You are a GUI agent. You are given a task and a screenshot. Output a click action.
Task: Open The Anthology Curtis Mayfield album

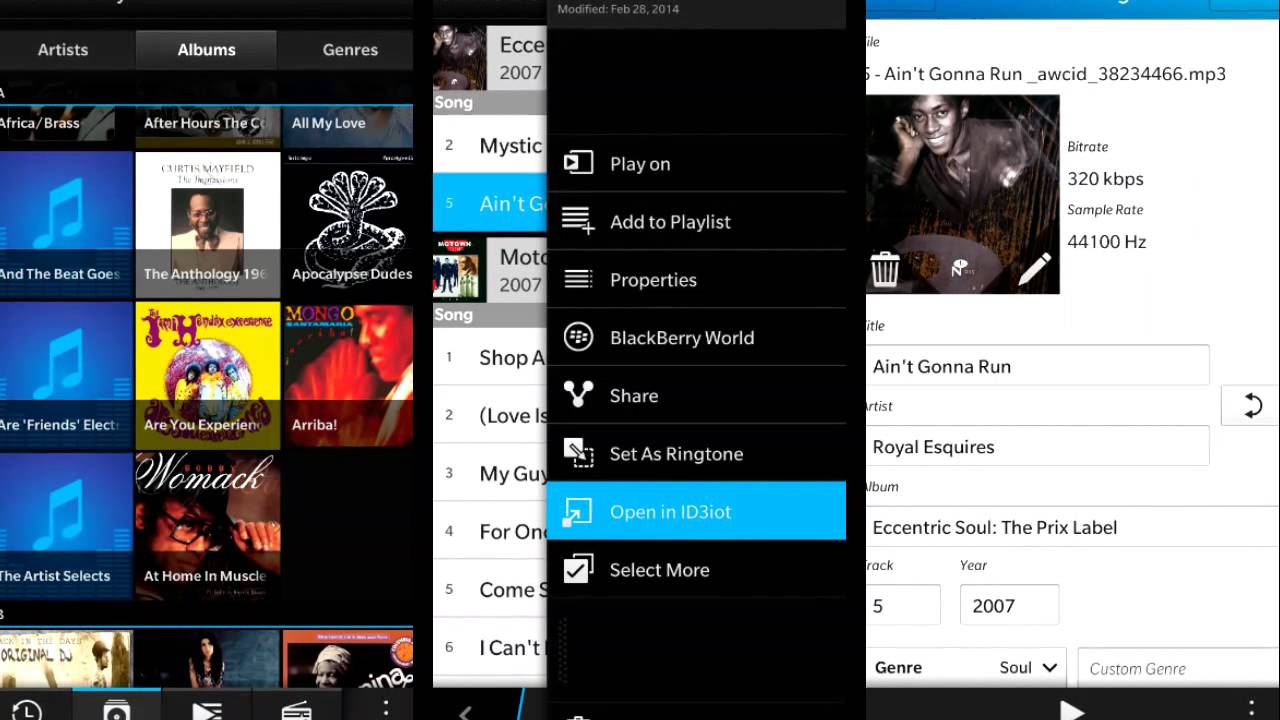pyautogui.click(x=208, y=225)
